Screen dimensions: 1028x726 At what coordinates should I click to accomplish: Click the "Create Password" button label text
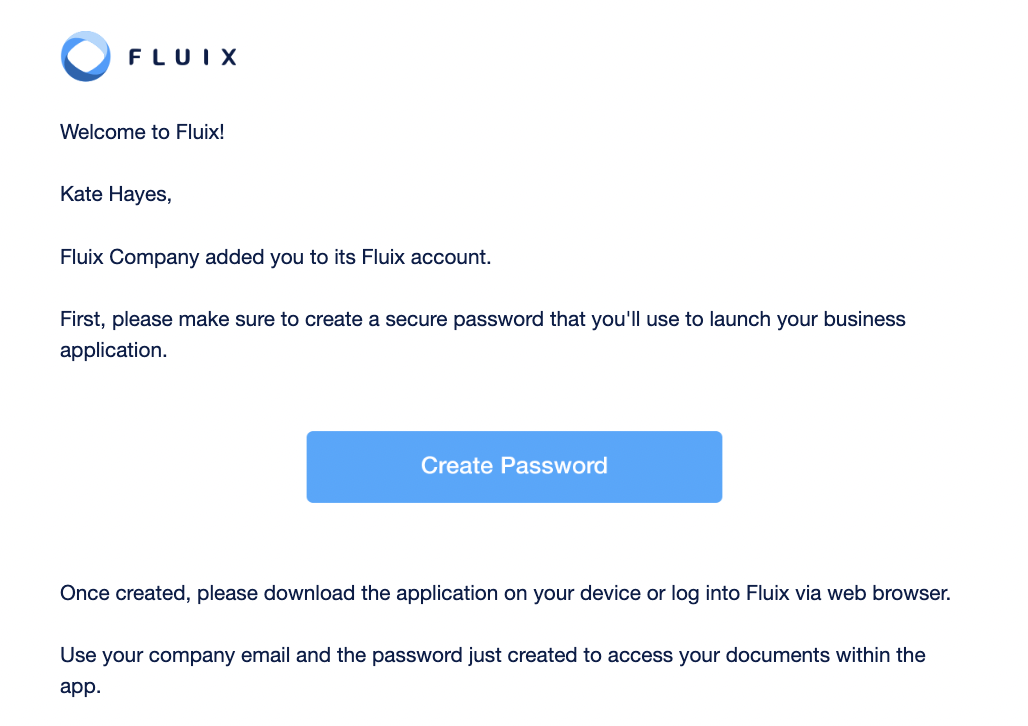[x=513, y=465]
